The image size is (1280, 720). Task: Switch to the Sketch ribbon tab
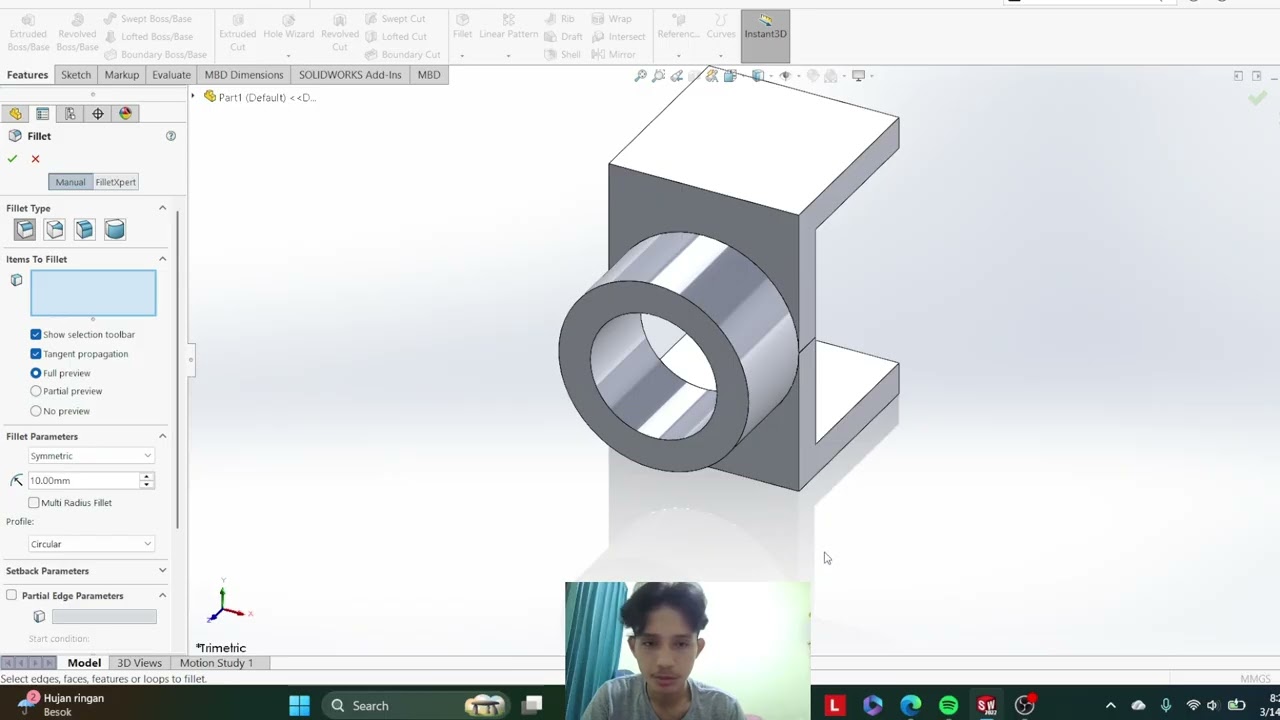[x=76, y=75]
